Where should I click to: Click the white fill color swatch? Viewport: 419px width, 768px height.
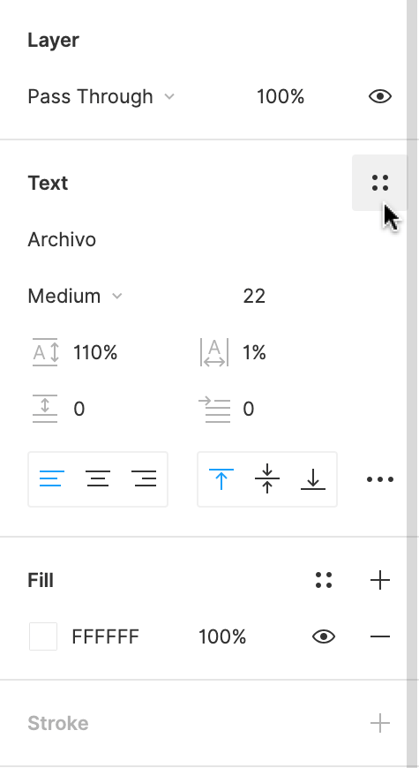tap(43, 637)
